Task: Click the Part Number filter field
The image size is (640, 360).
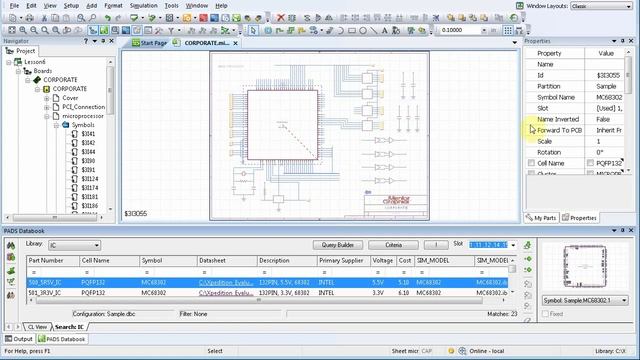Action: tap(53, 272)
